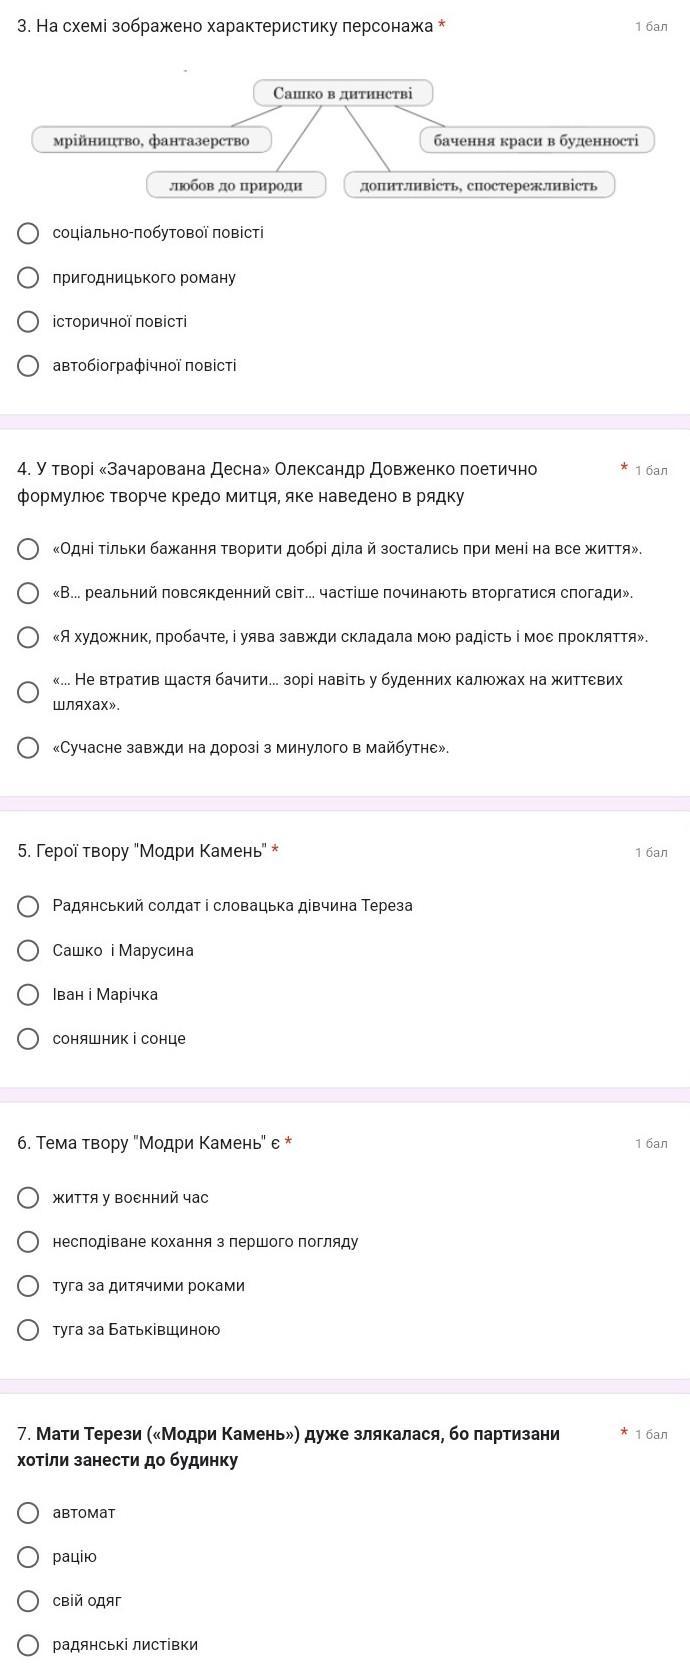Select 'соціально-побутової повісті' radio option
The width and height of the screenshot is (690, 1678).
pyautogui.click(x=29, y=233)
